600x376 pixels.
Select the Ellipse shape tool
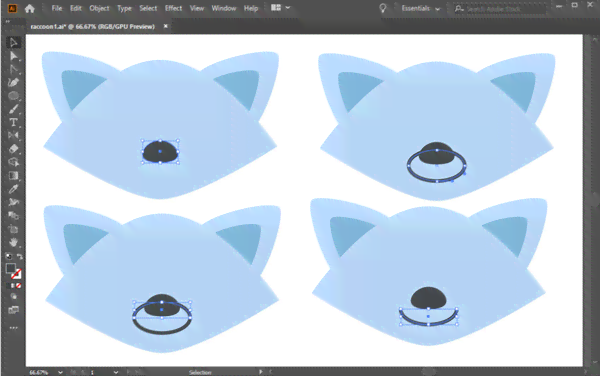(13, 96)
